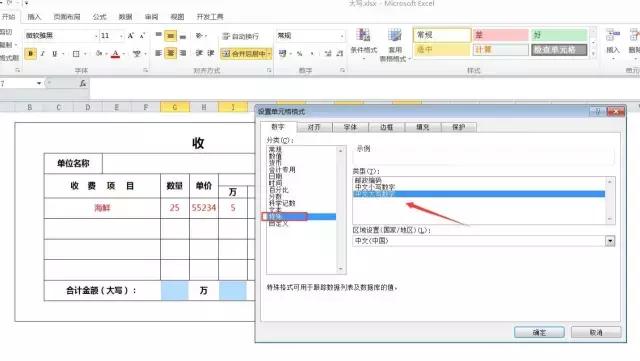Apply the yellow 适中 cell style
The image size is (640, 361).
[442, 50]
